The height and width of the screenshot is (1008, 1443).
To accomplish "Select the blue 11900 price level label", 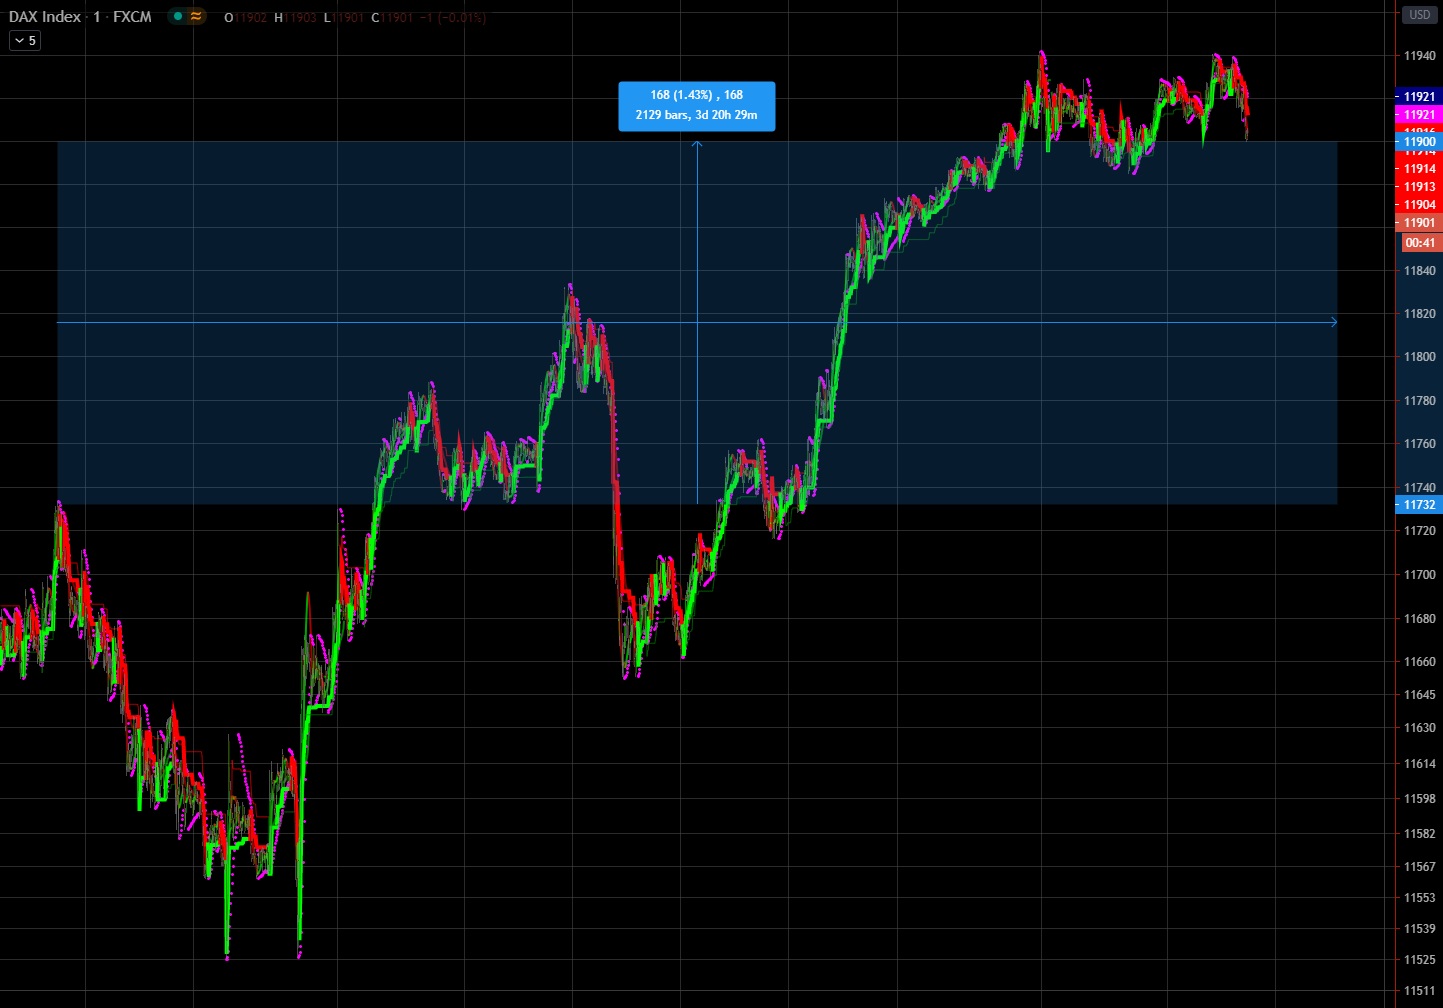I will coord(1418,141).
